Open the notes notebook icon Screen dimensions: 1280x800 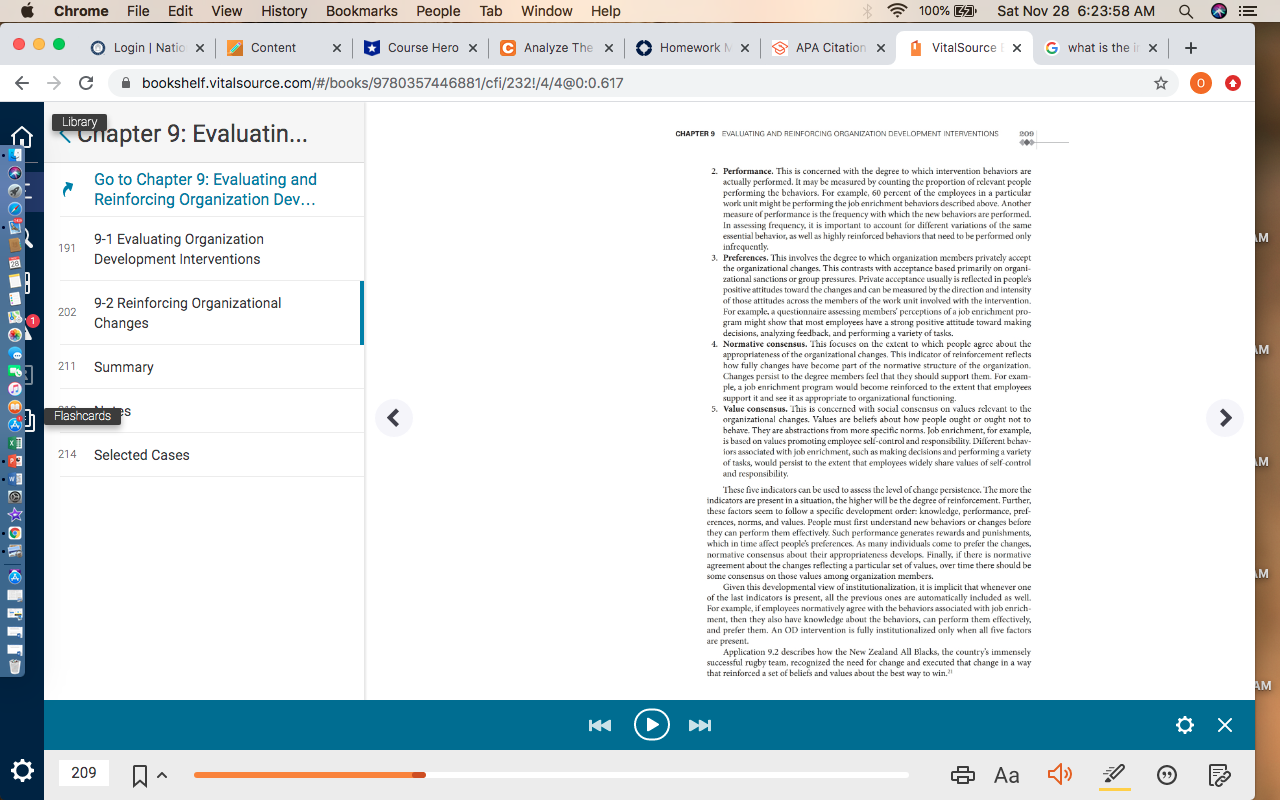(x=1218, y=775)
